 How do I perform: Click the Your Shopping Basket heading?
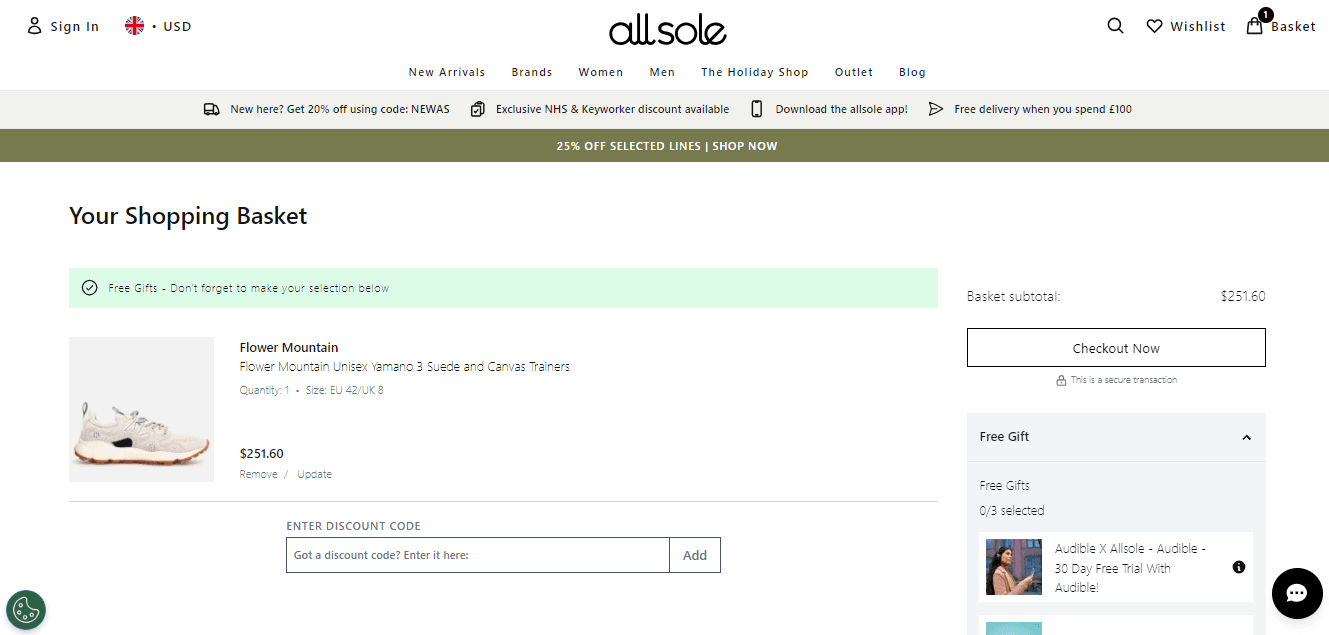(188, 216)
